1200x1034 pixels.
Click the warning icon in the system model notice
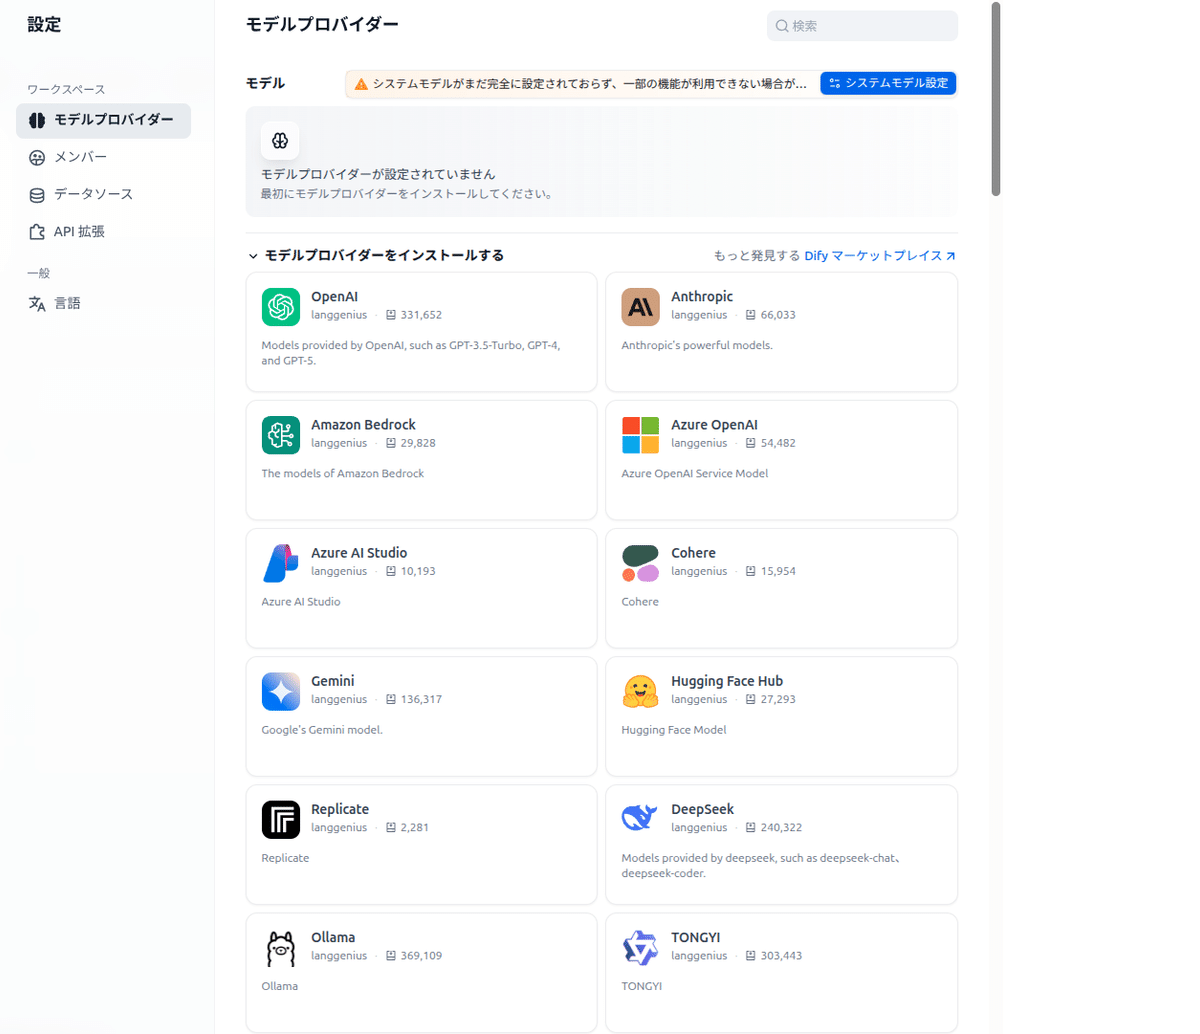360,84
